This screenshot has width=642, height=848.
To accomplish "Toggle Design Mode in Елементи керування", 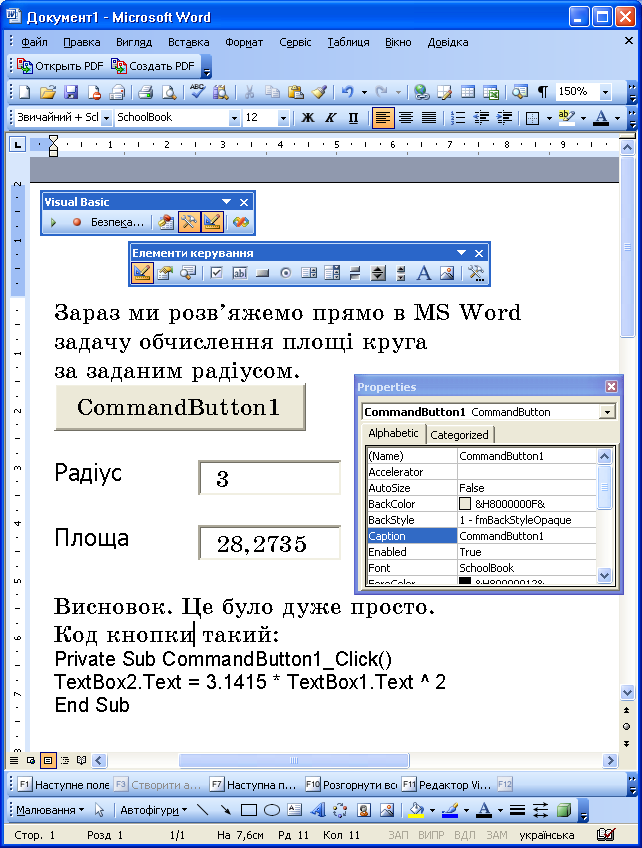I will coord(142,273).
